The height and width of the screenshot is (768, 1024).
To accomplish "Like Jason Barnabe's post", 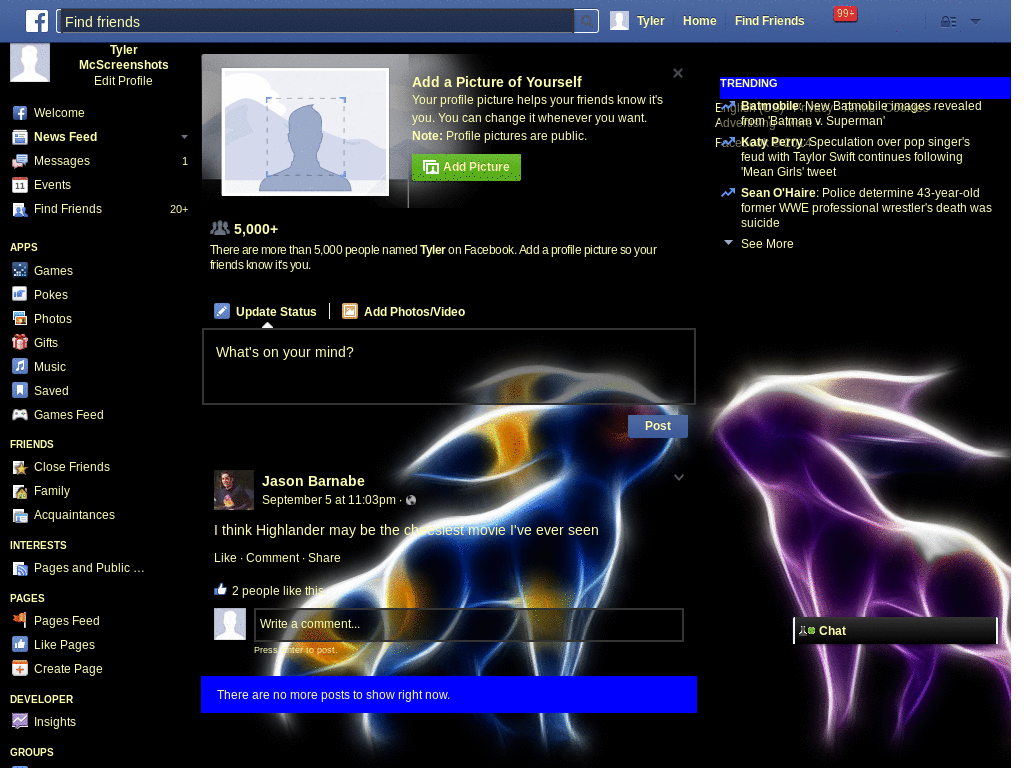I will point(225,558).
